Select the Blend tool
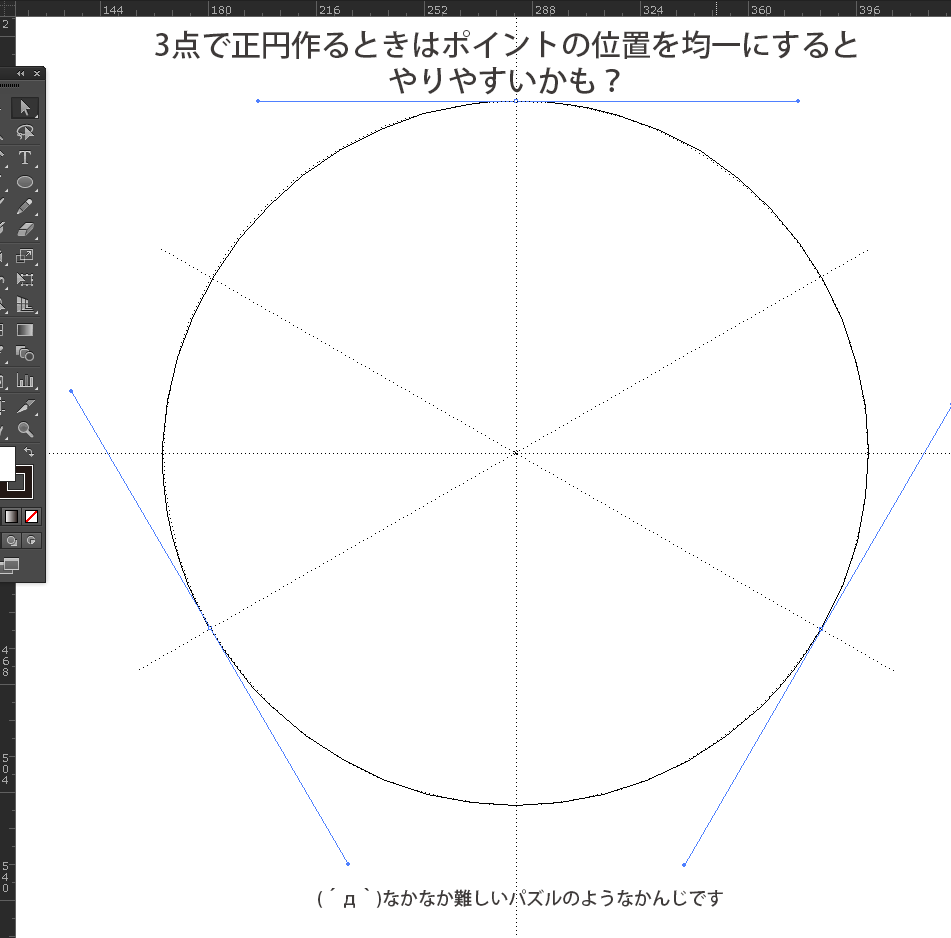Viewport: 951px width, 938px height. pyautogui.click(x=25, y=353)
